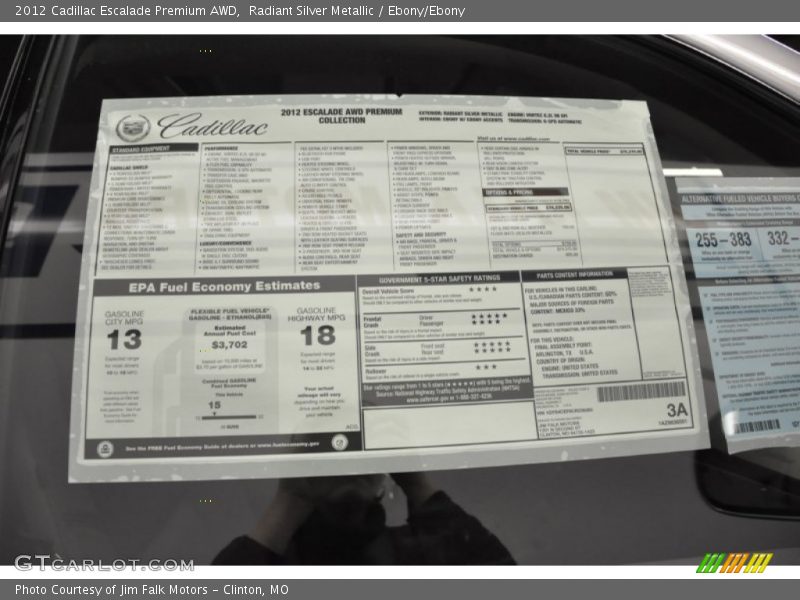The height and width of the screenshot is (600, 800).
Task: Click the barcode on the window sticker
Action: [x=641, y=392]
